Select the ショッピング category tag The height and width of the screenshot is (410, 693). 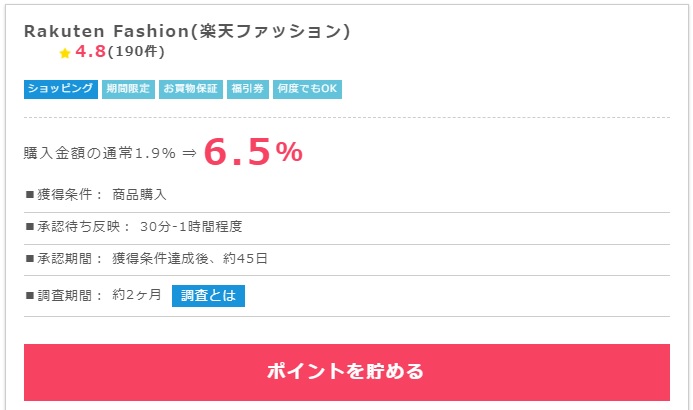[61, 89]
